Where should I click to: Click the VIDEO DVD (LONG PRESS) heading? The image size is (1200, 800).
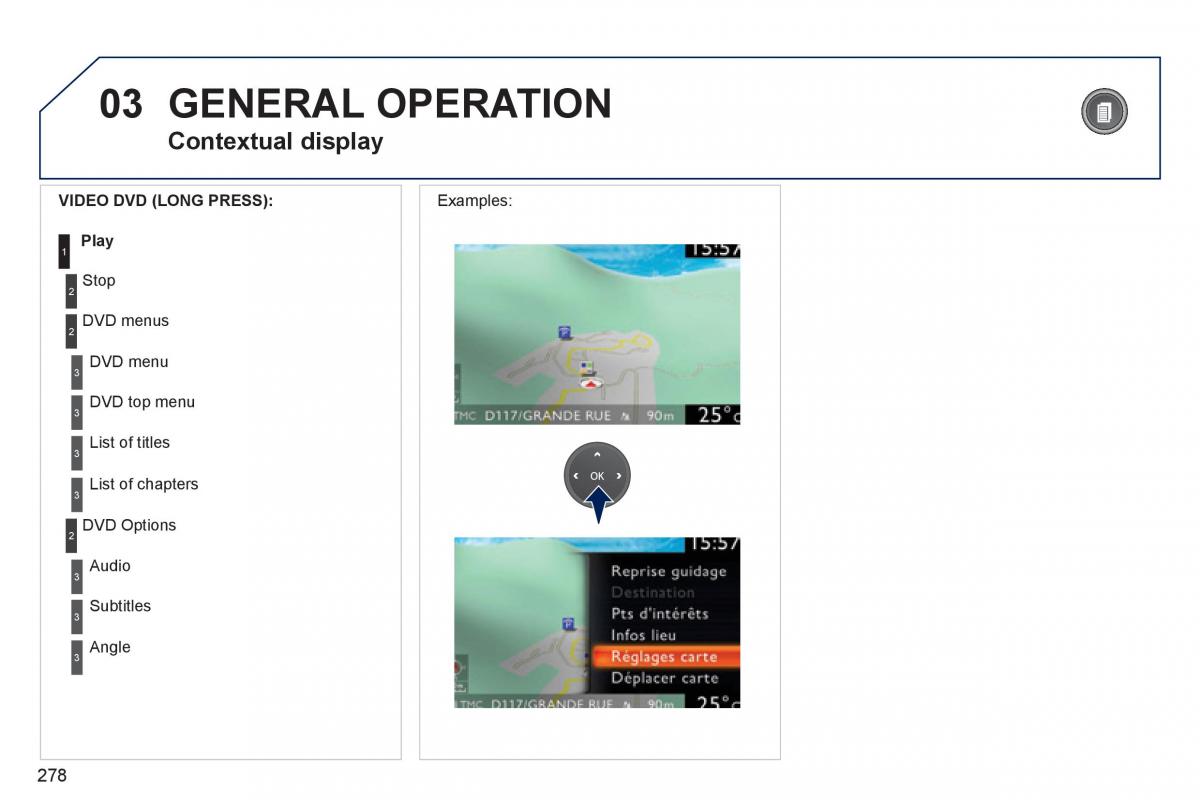[x=166, y=200]
